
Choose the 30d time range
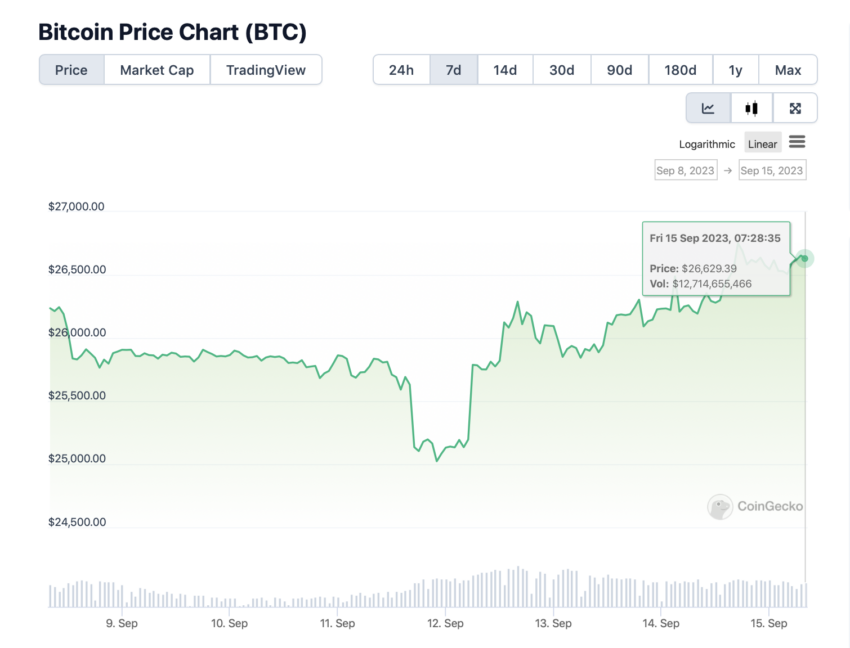(562, 70)
